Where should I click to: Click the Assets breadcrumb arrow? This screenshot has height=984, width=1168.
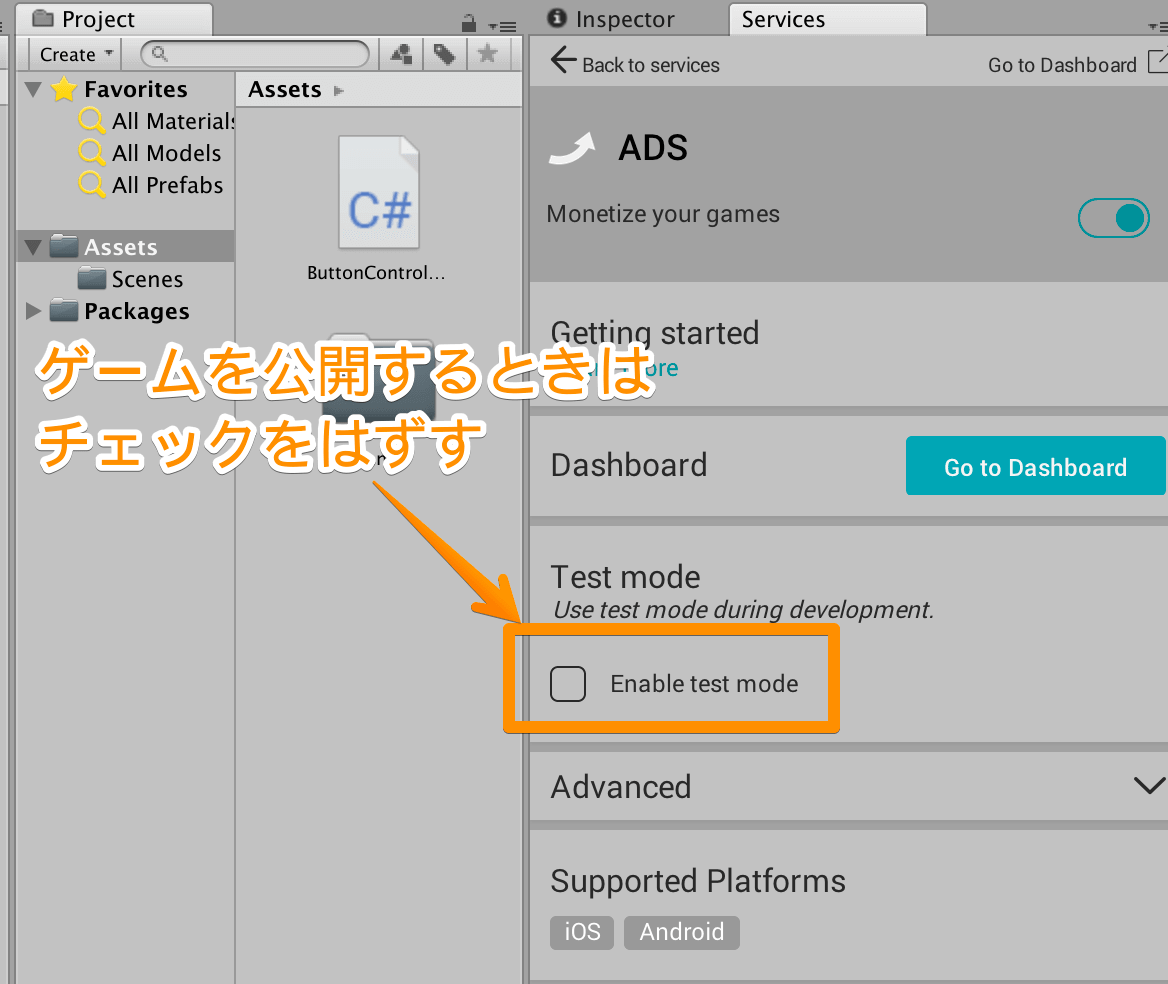339,91
